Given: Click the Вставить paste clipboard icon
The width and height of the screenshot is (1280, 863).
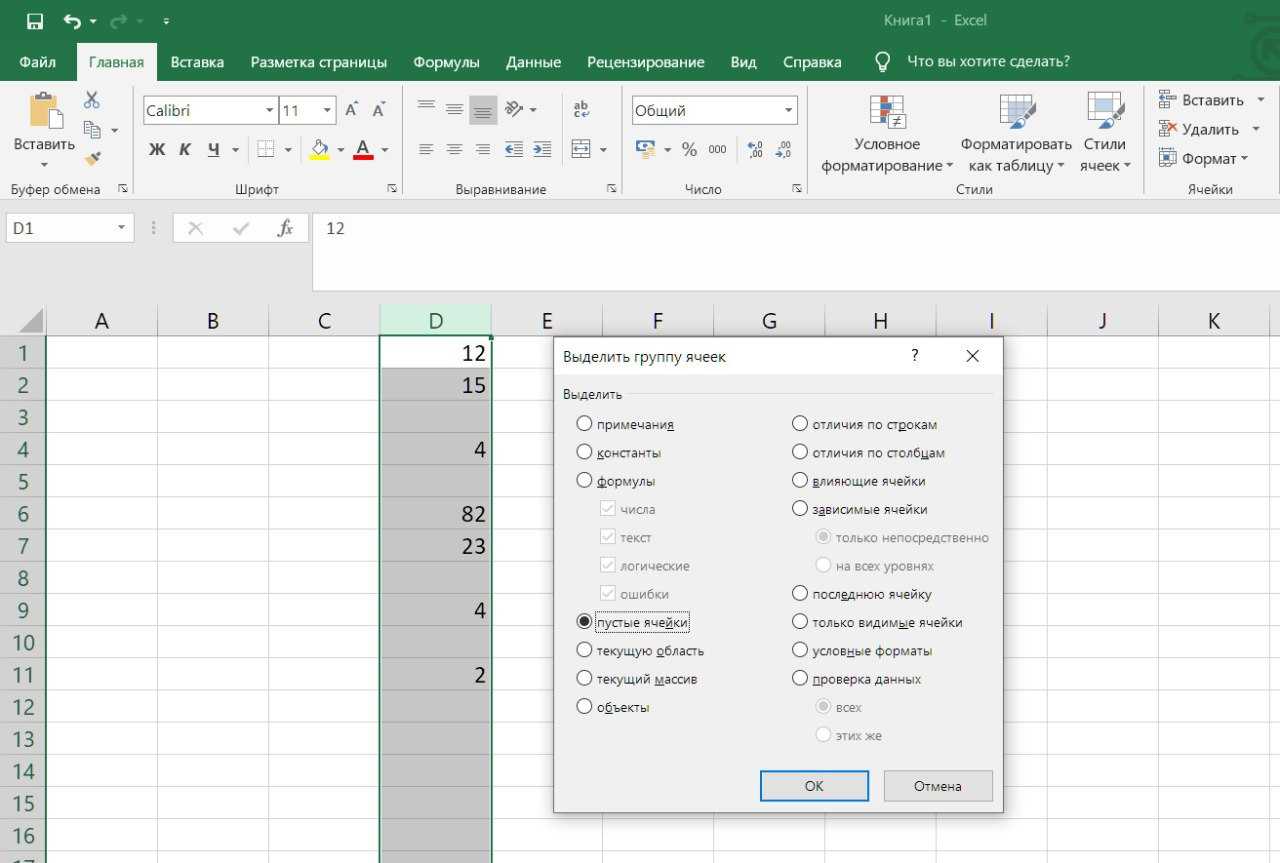Looking at the screenshot, I should click(x=45, y=110).
